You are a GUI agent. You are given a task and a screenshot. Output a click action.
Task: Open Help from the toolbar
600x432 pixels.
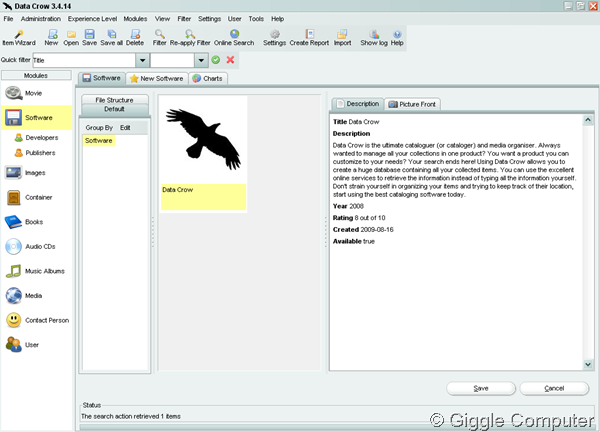point(397,38)
